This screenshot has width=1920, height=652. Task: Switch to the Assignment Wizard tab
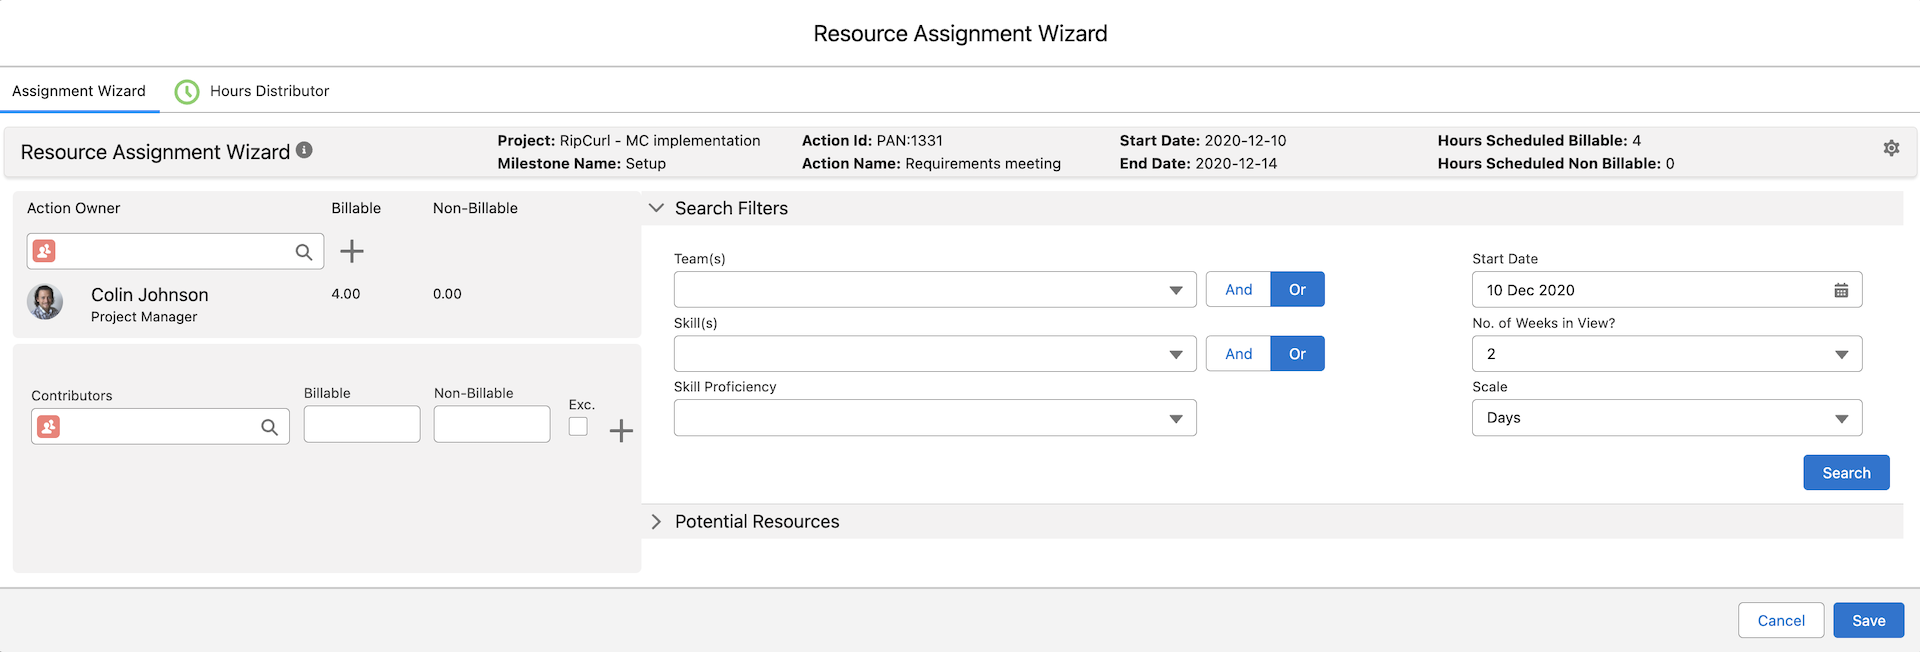click(x=79, y=91)
